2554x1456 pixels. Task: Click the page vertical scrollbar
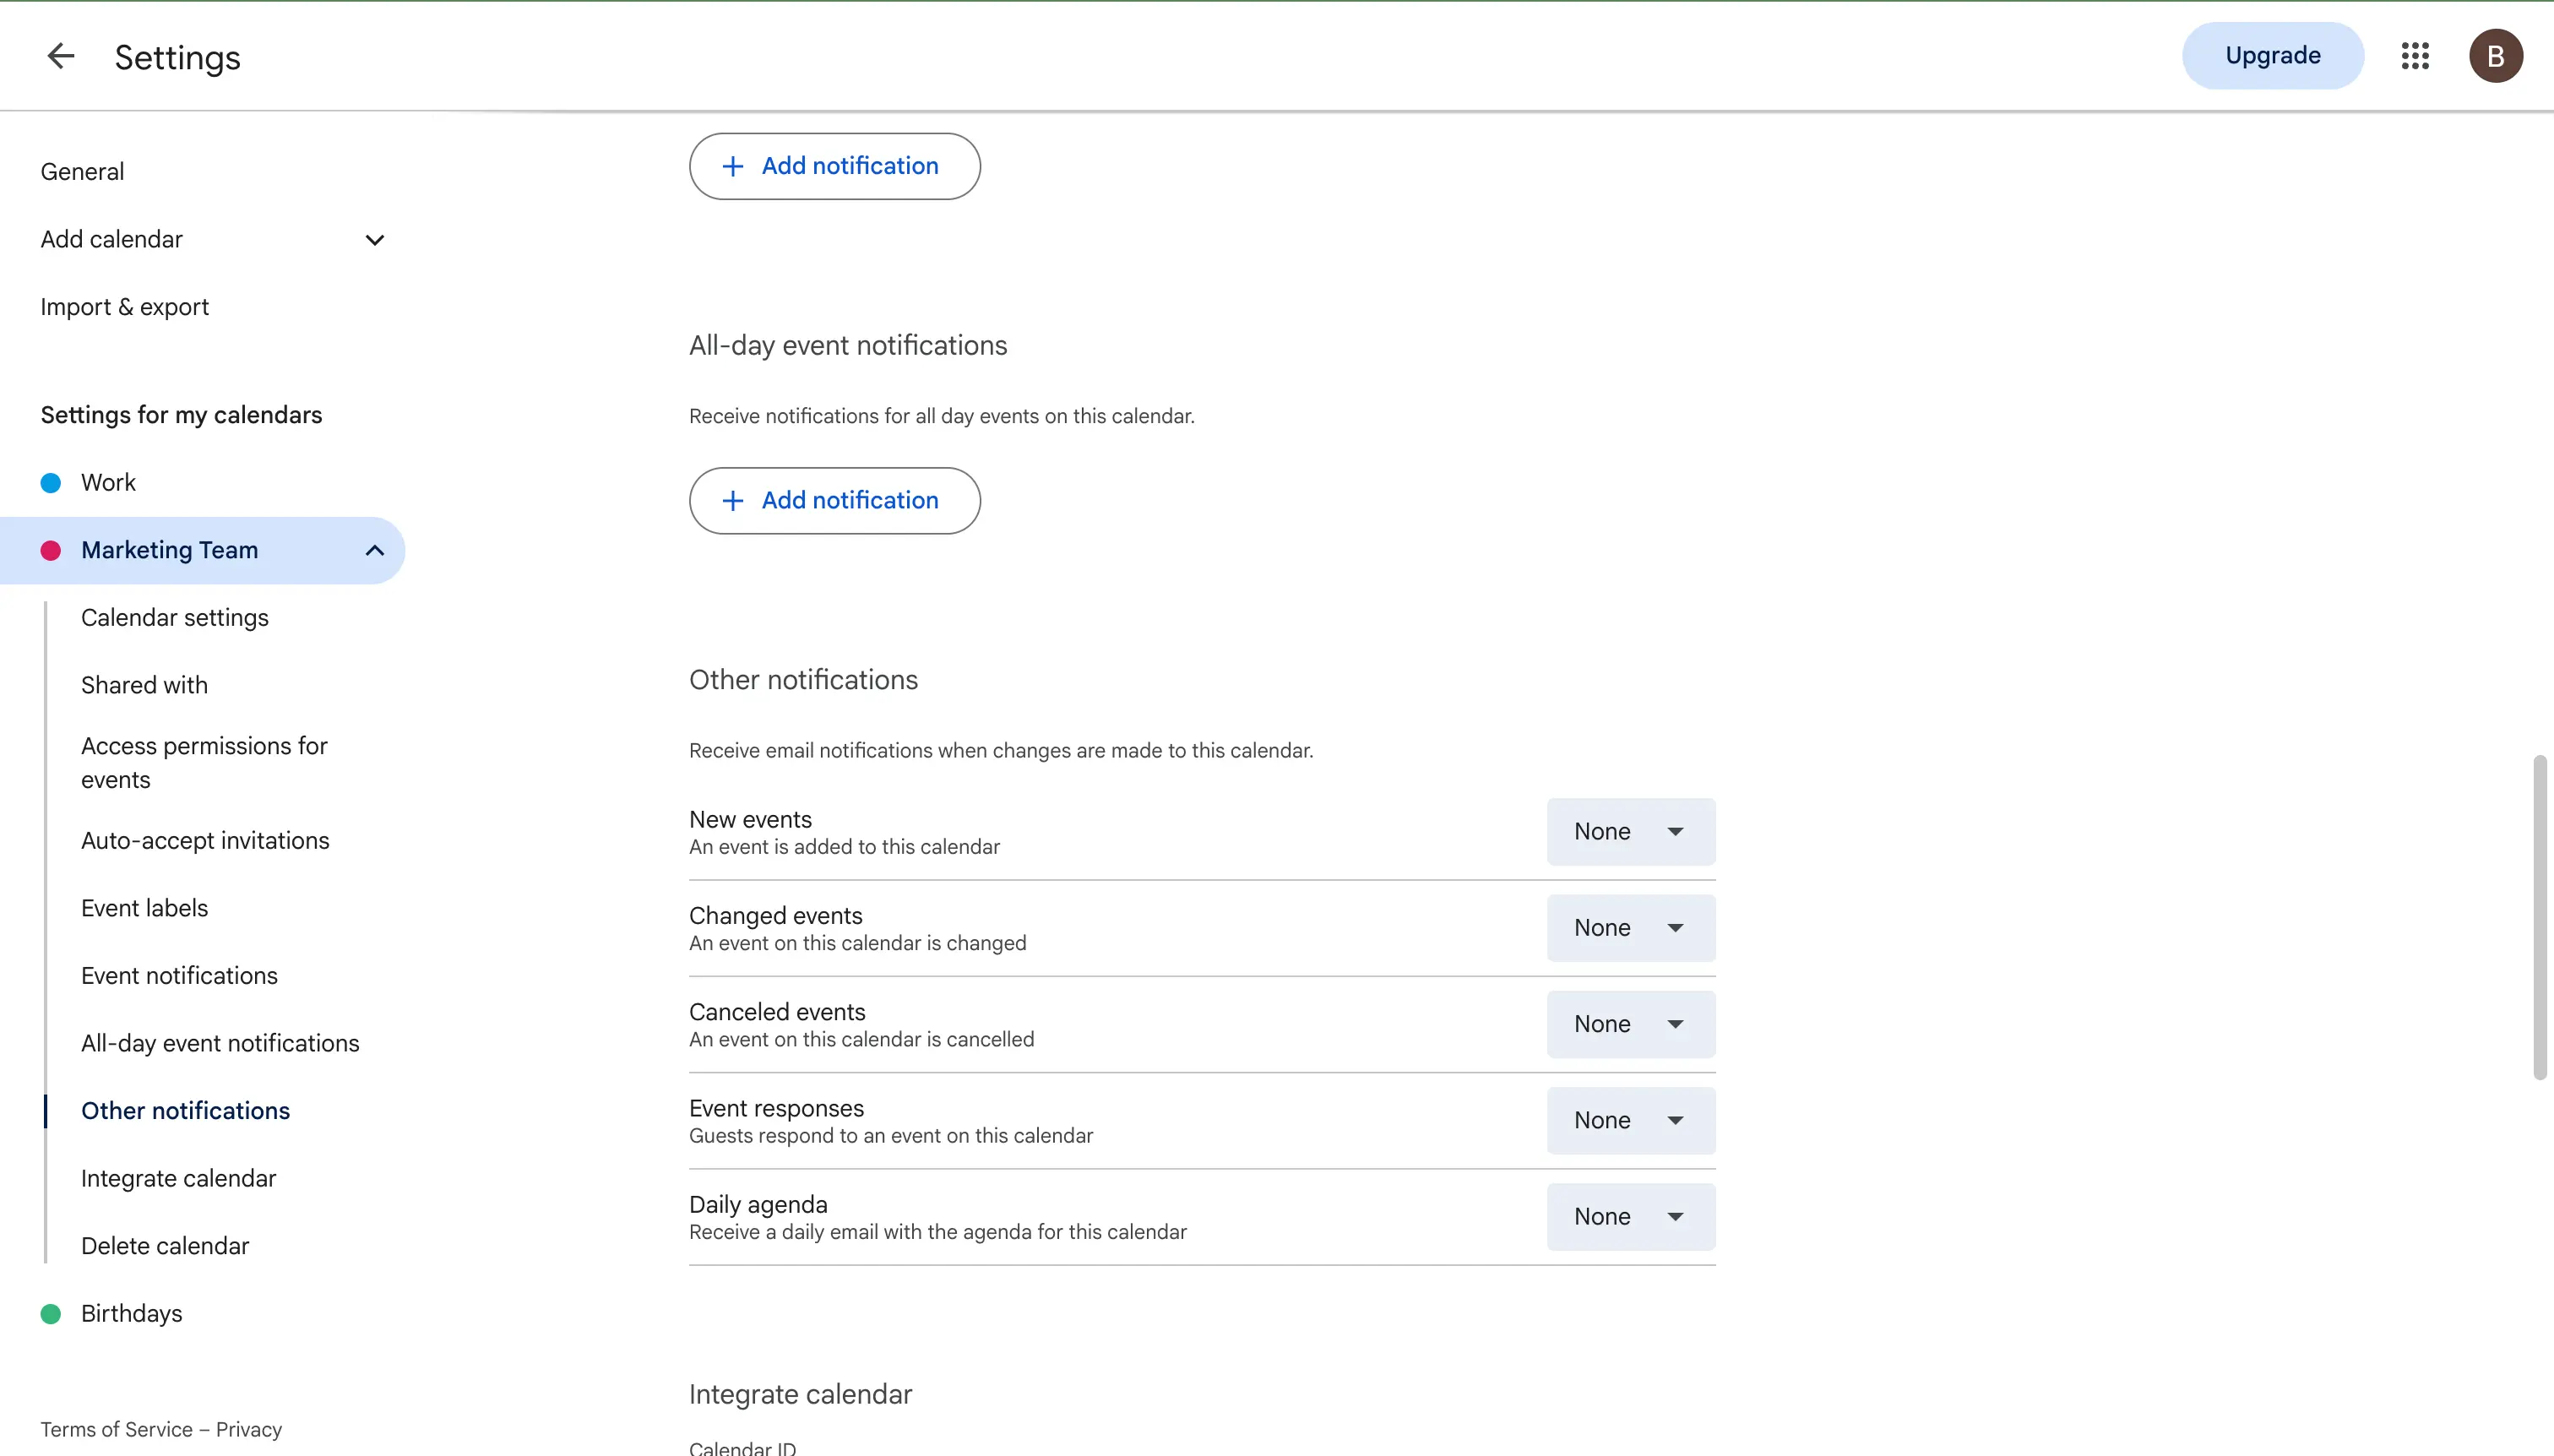click(2539, 918)
